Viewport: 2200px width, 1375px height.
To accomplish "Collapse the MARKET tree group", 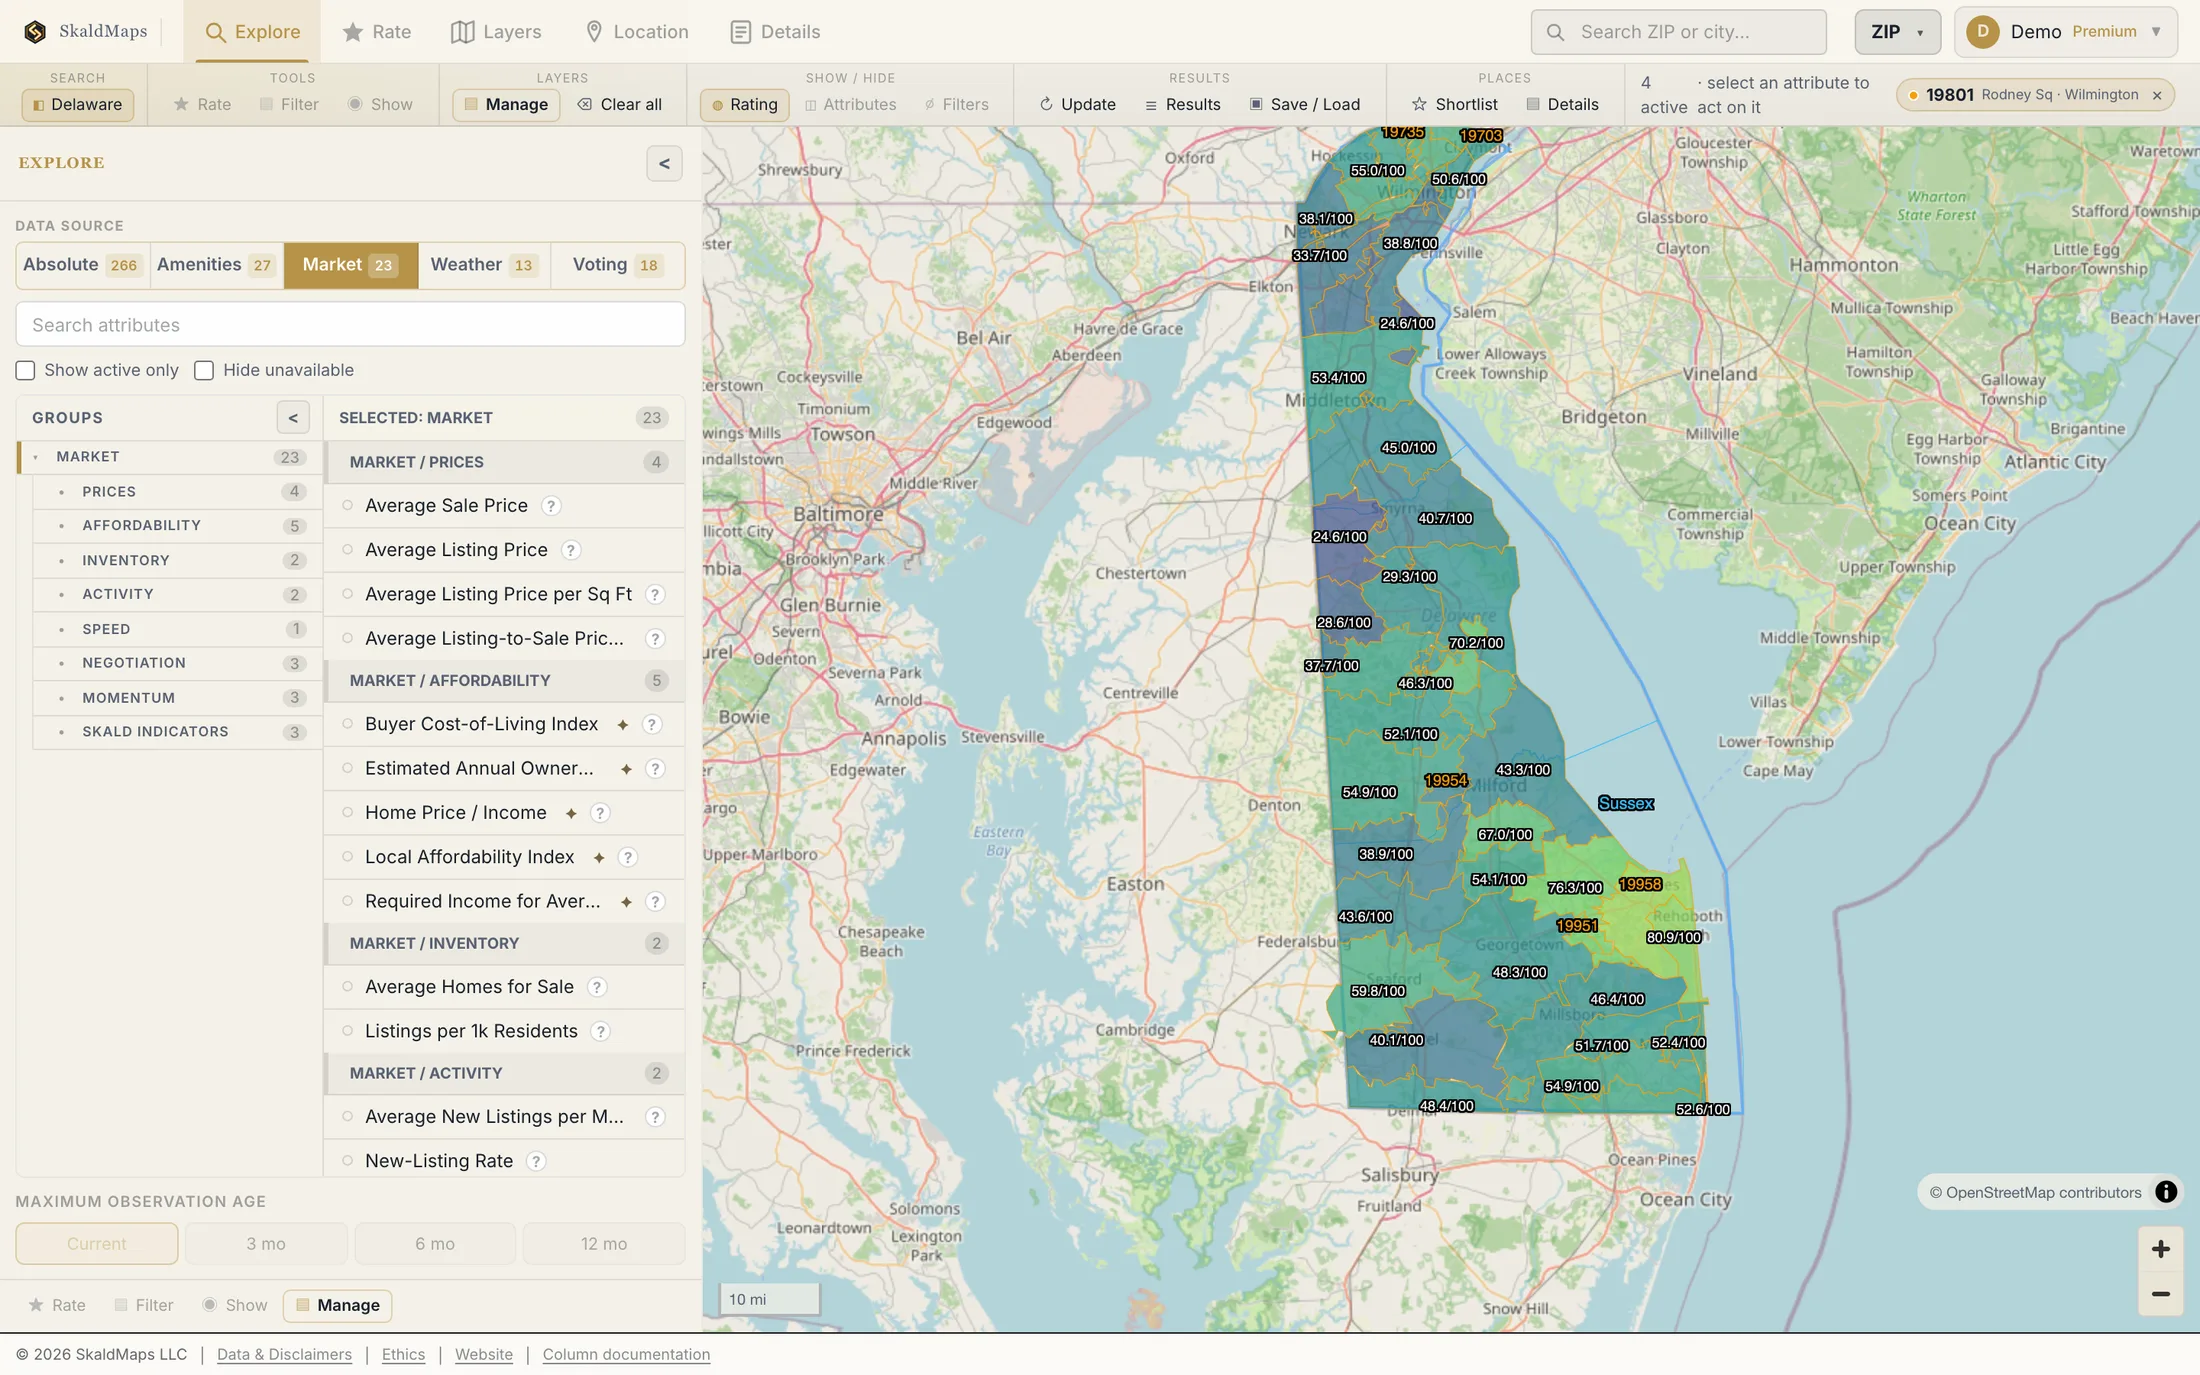I will [36, 457].
